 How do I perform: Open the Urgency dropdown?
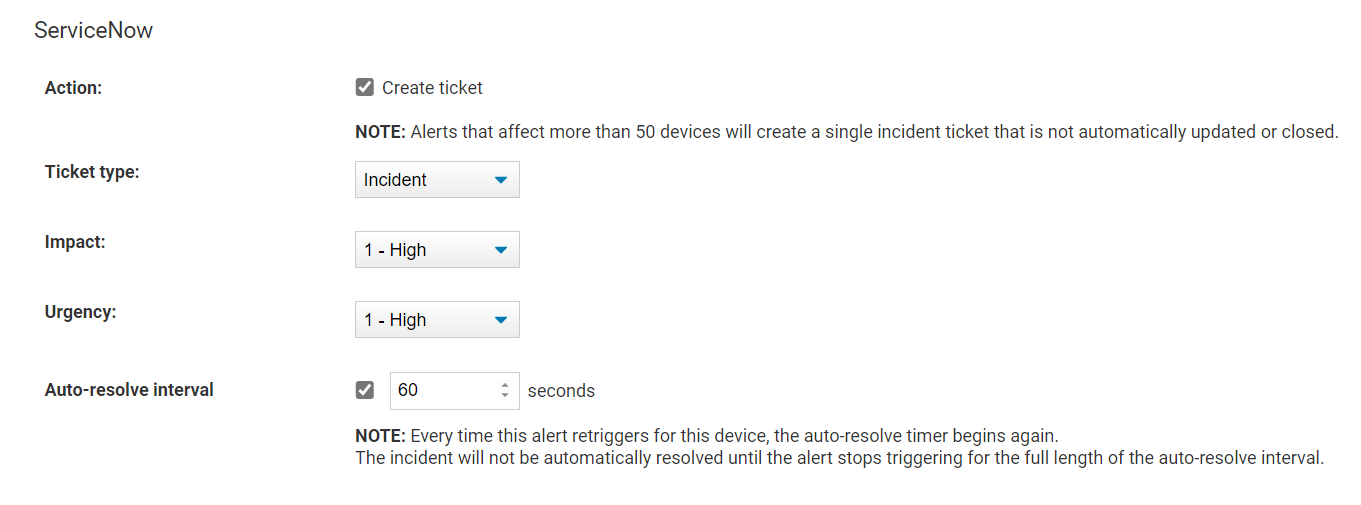pos(437,320)
